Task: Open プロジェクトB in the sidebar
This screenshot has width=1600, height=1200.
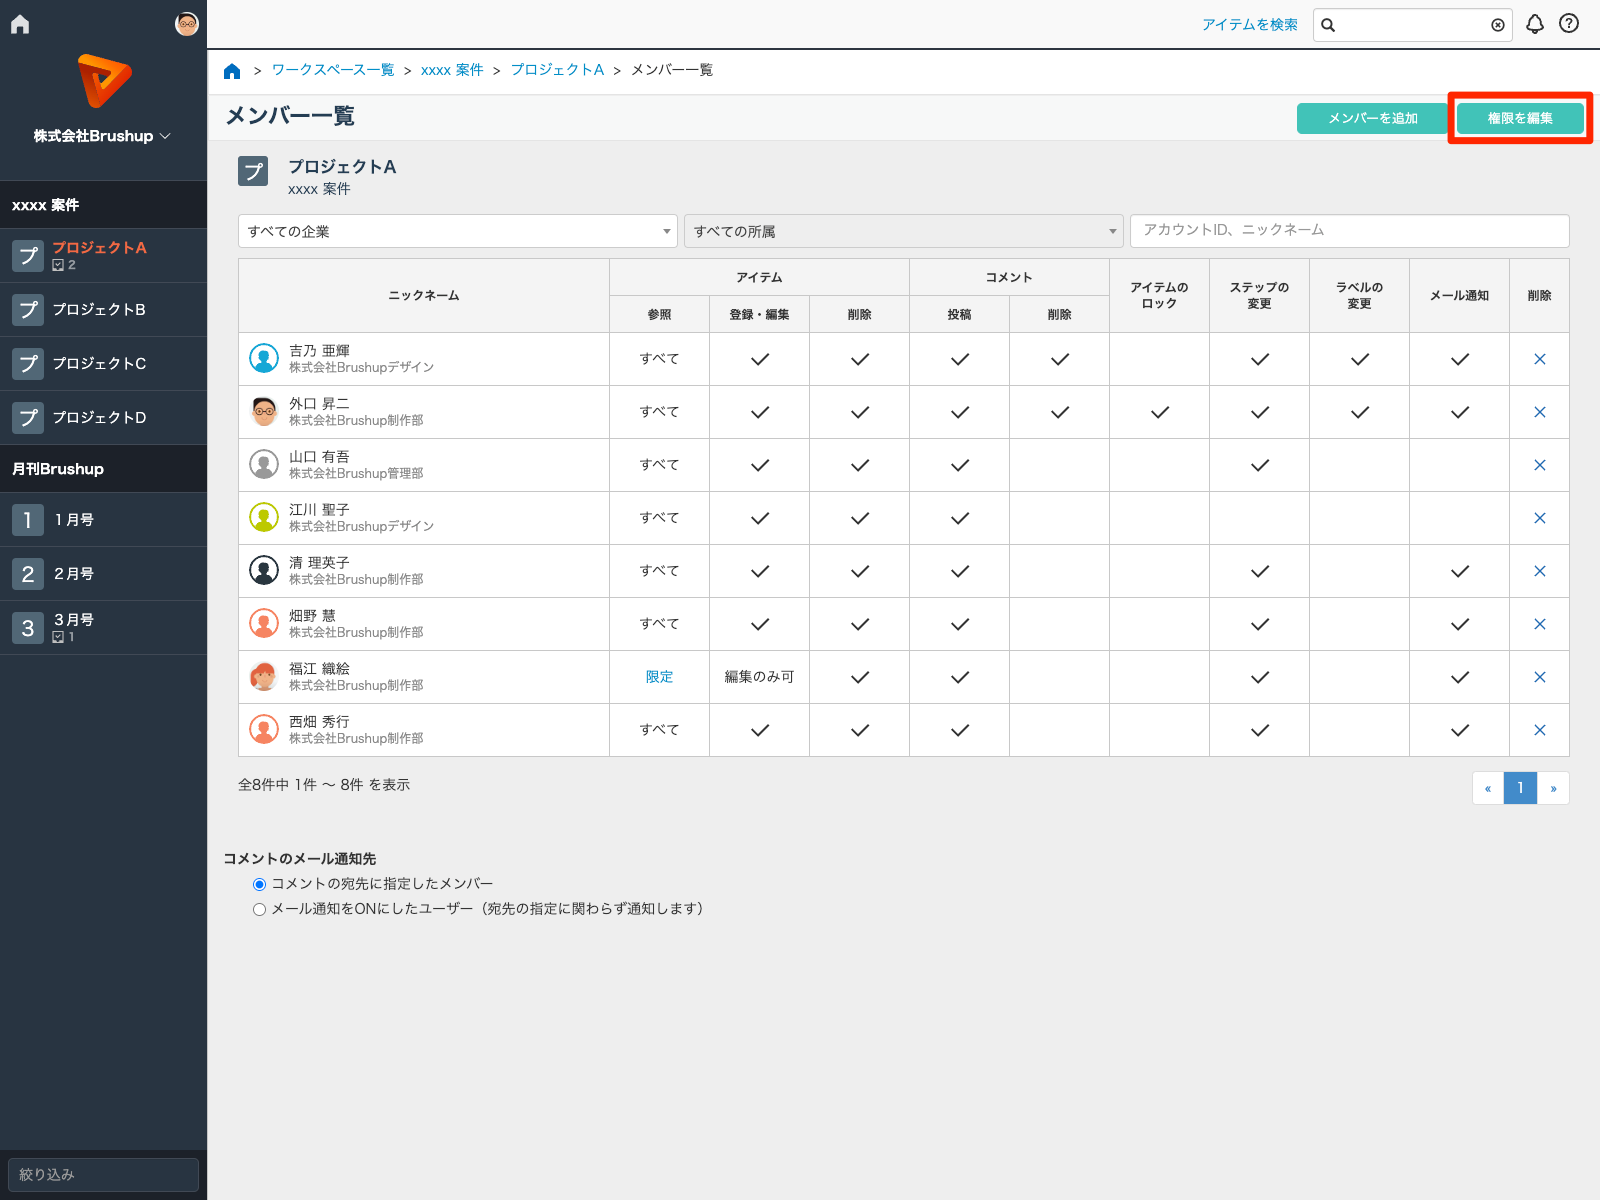Action: click(99, 310)
